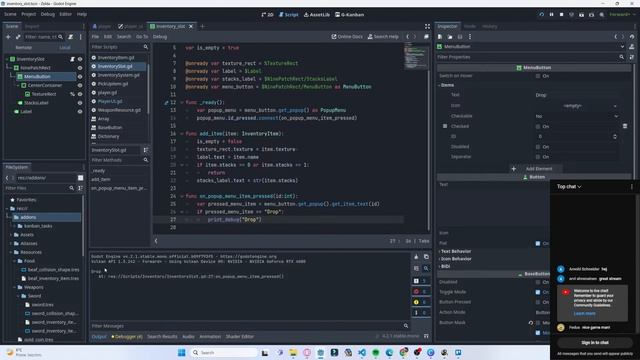
Task: Open the script icon on the InventorySlot node
Action: [72, 59]
